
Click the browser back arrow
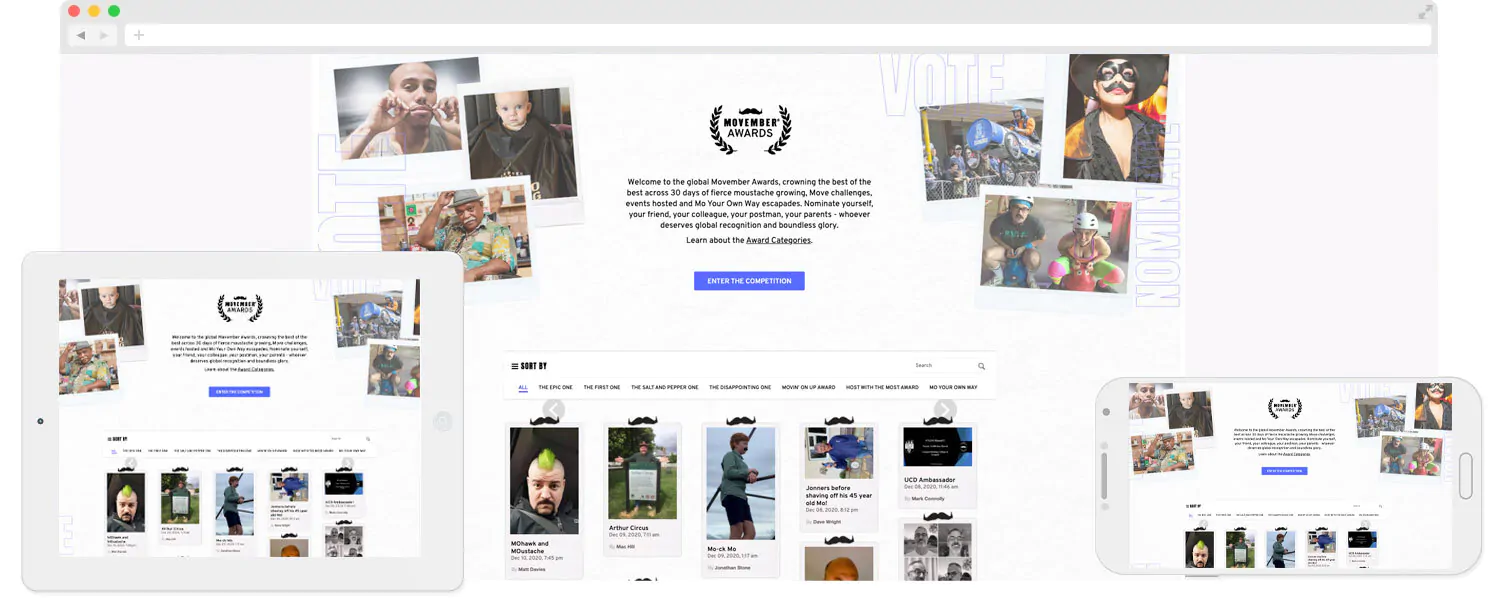point(81,35)
